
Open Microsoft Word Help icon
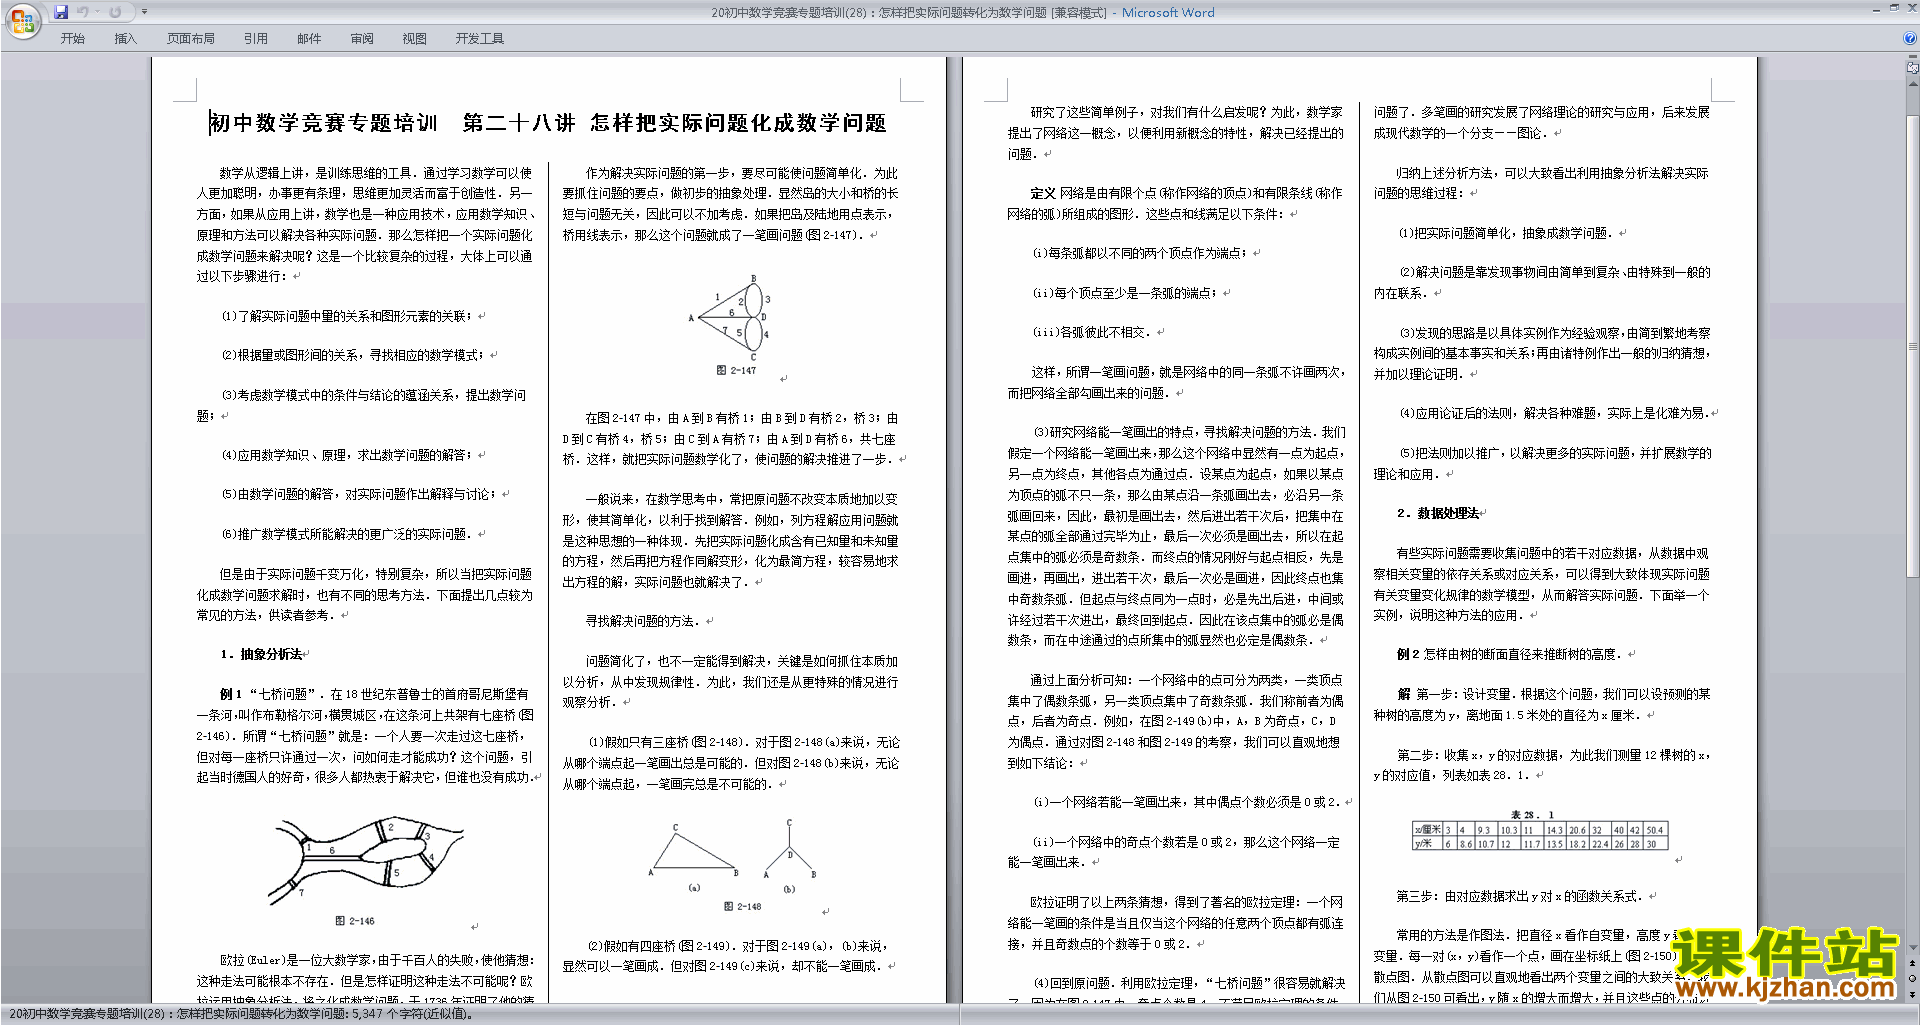1910,39
